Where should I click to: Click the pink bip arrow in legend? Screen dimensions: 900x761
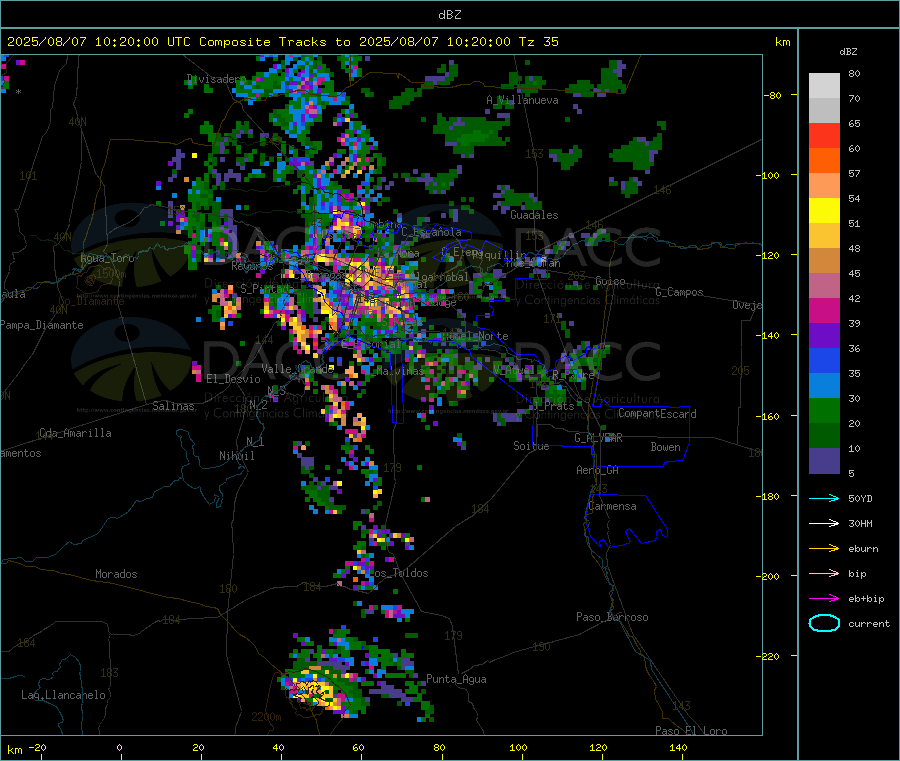pyautogui.click(x=824, y=573)
